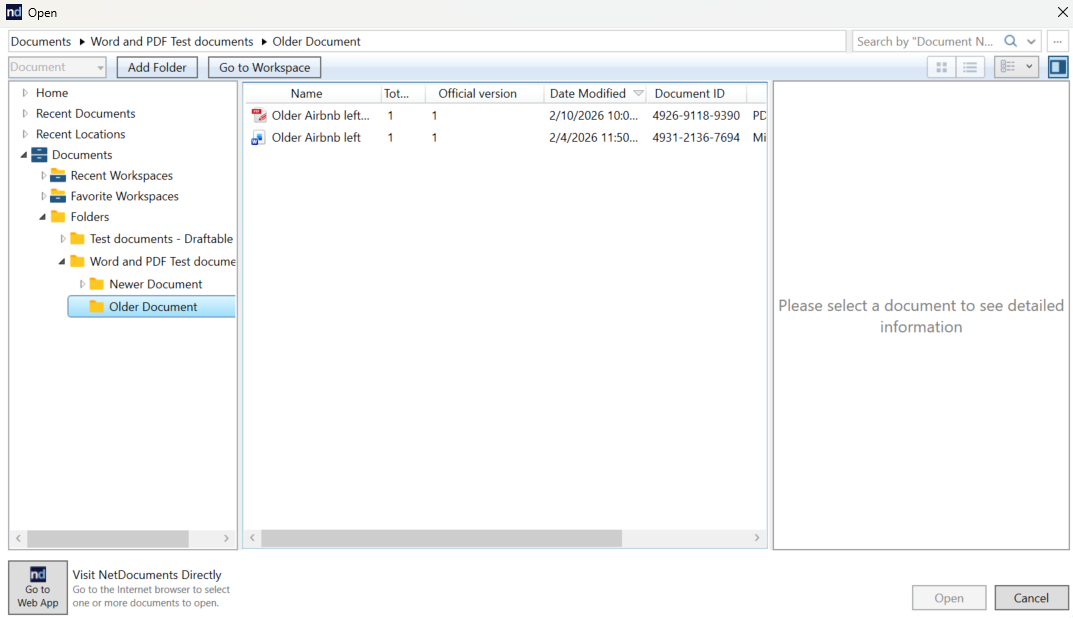Select Recent Locations in the tree

(x=81, y=134)
